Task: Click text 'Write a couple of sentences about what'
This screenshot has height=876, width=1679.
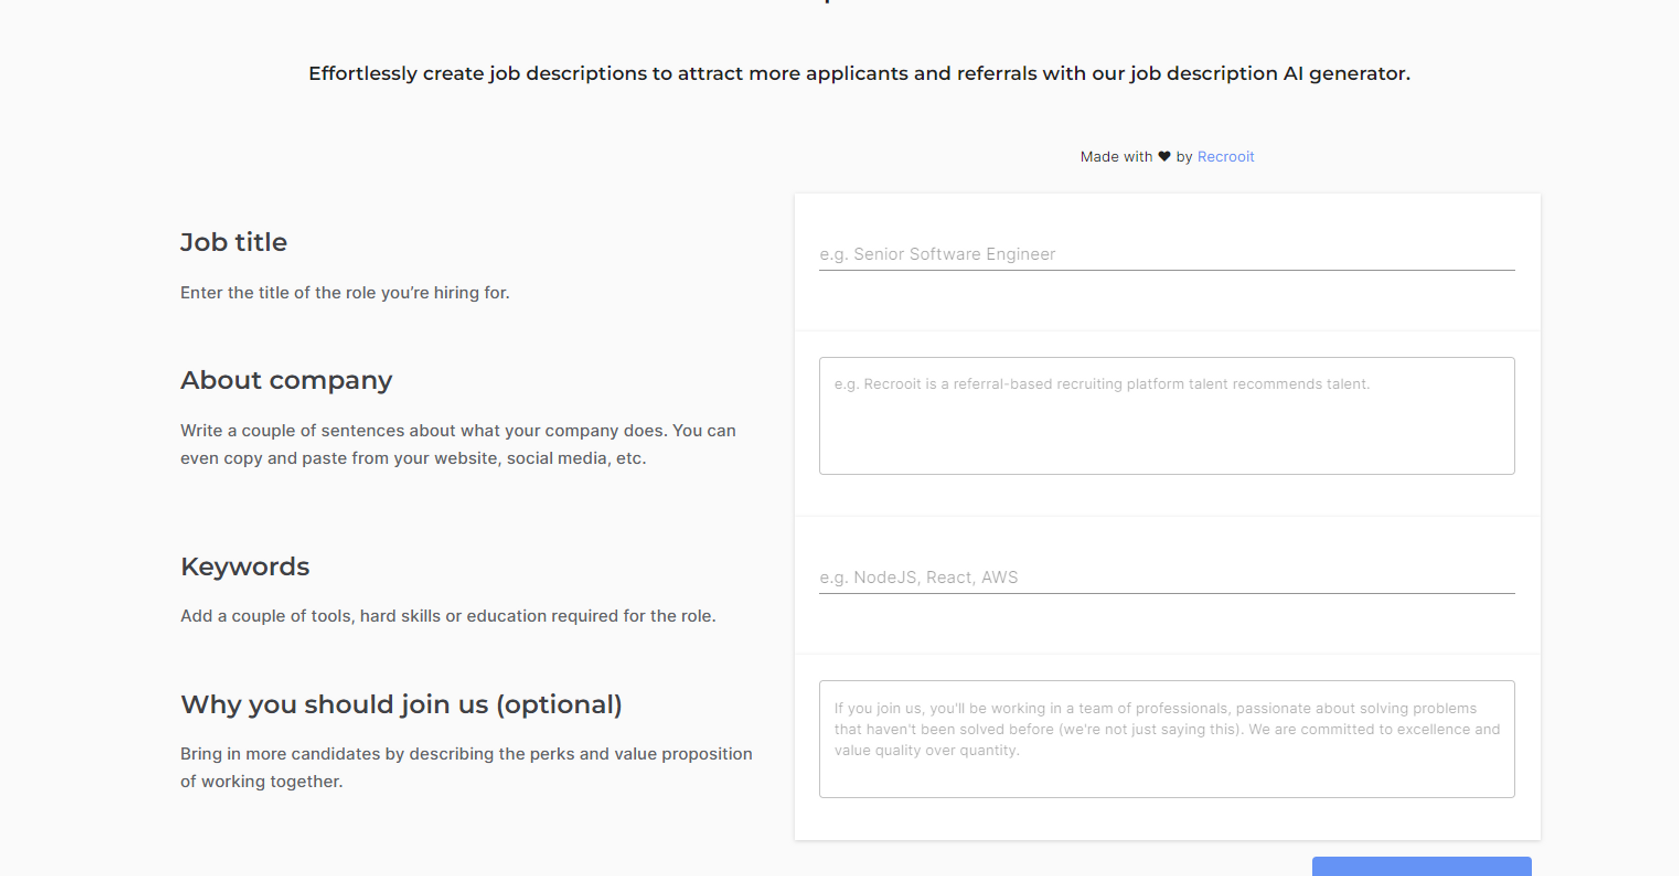Action: pyautogui.click(x=340, y=431)
